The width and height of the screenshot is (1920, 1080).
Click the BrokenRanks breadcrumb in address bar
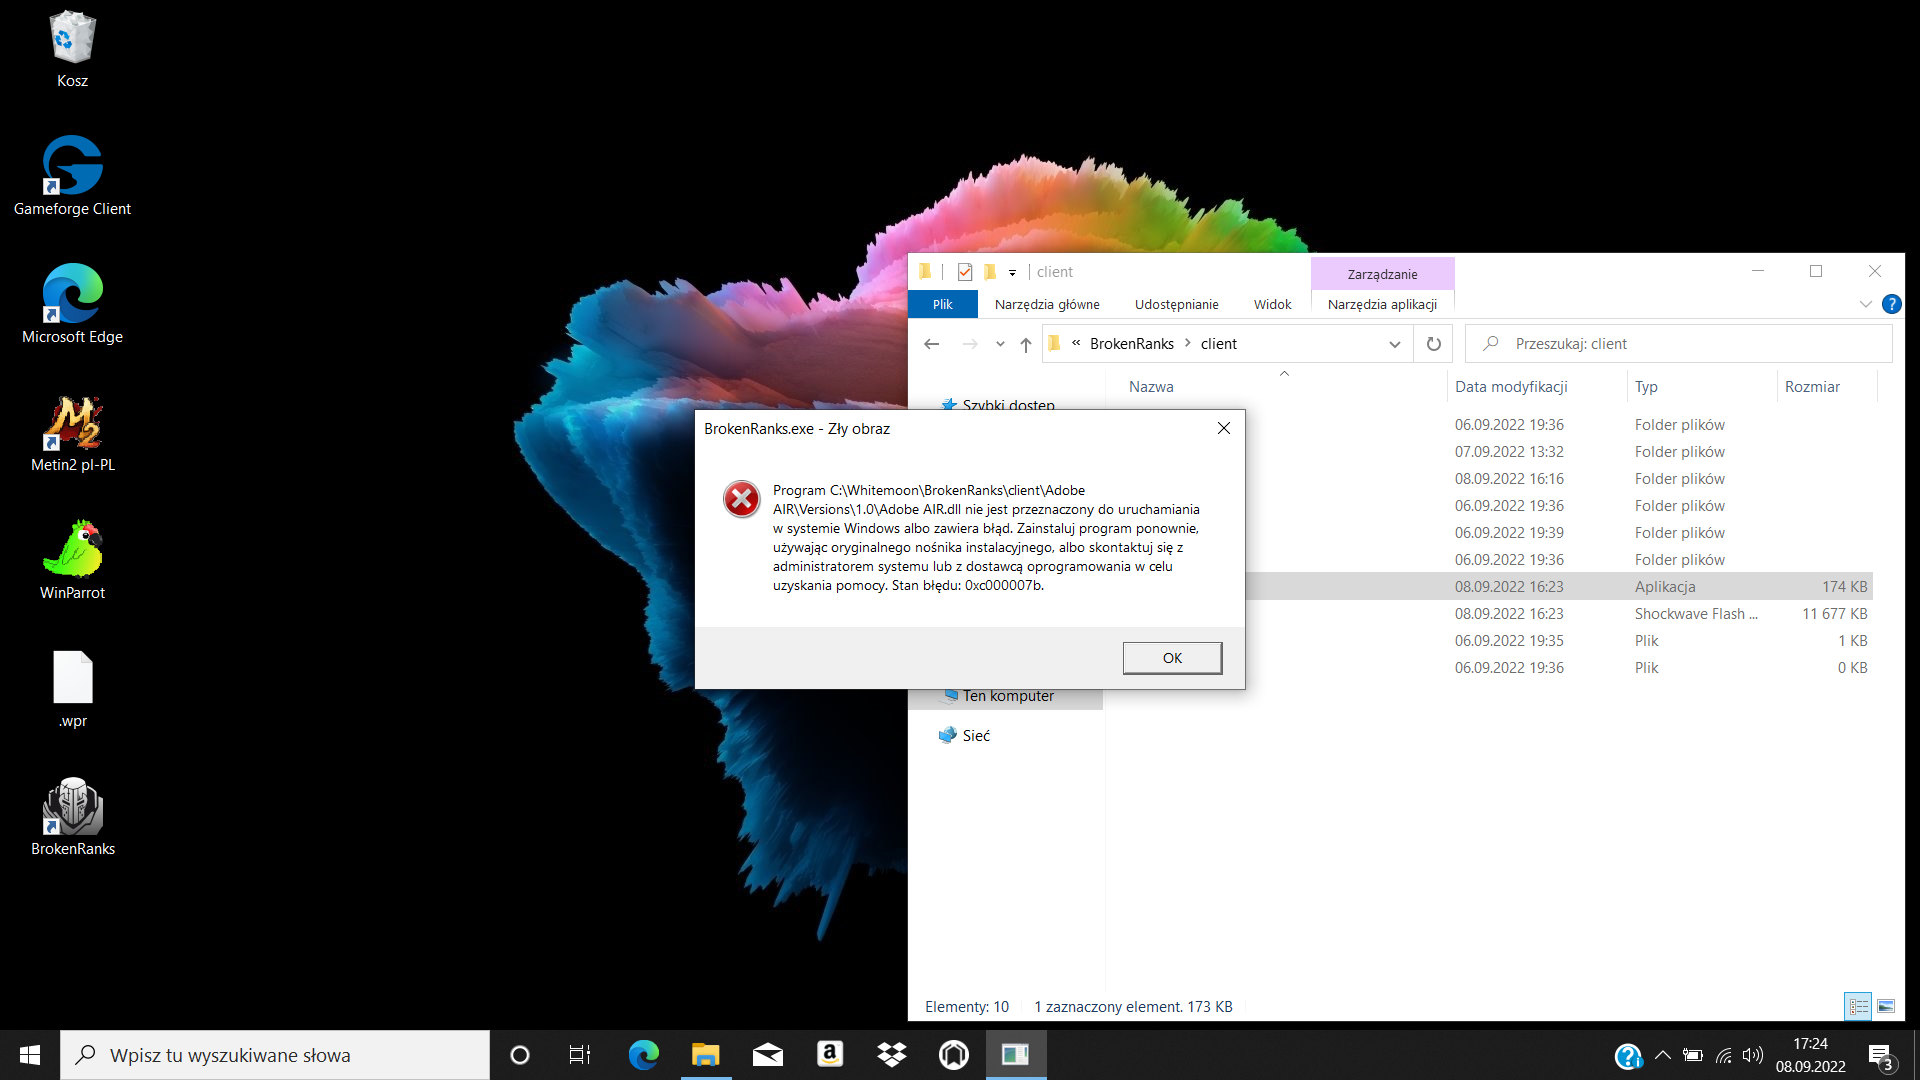(1131, 344)
